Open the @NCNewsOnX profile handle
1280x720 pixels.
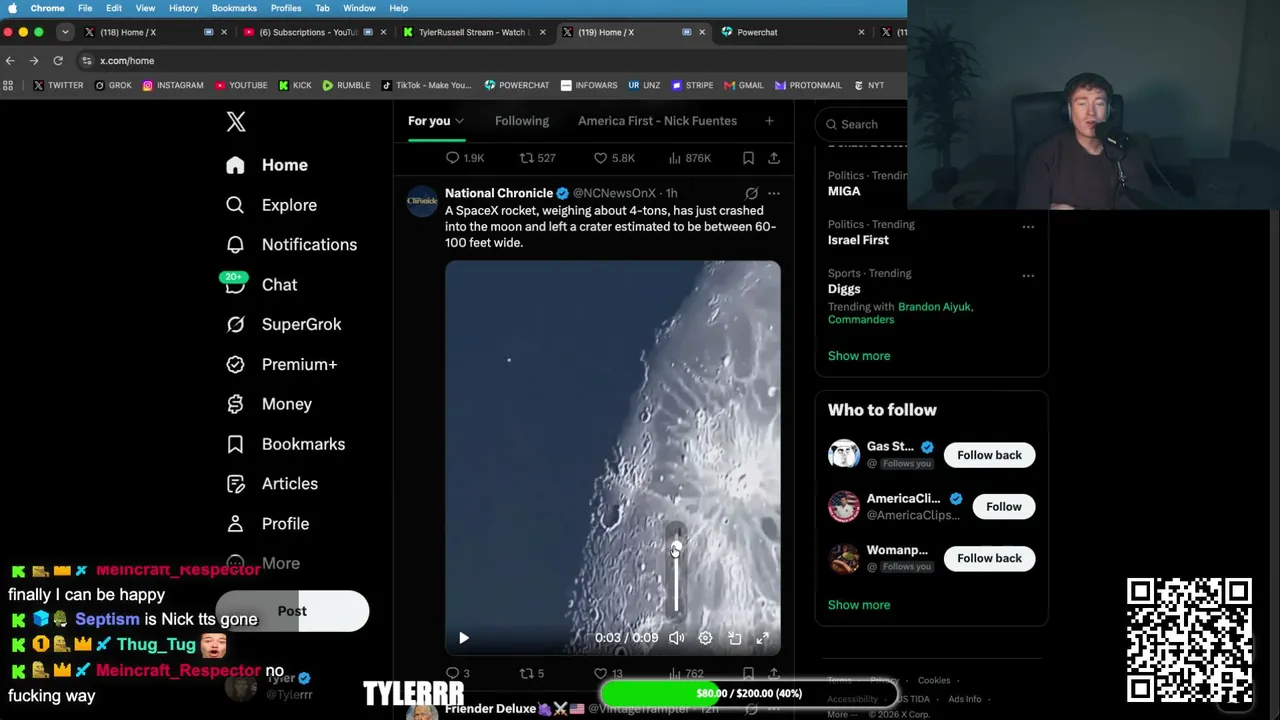tap(614, 193)
